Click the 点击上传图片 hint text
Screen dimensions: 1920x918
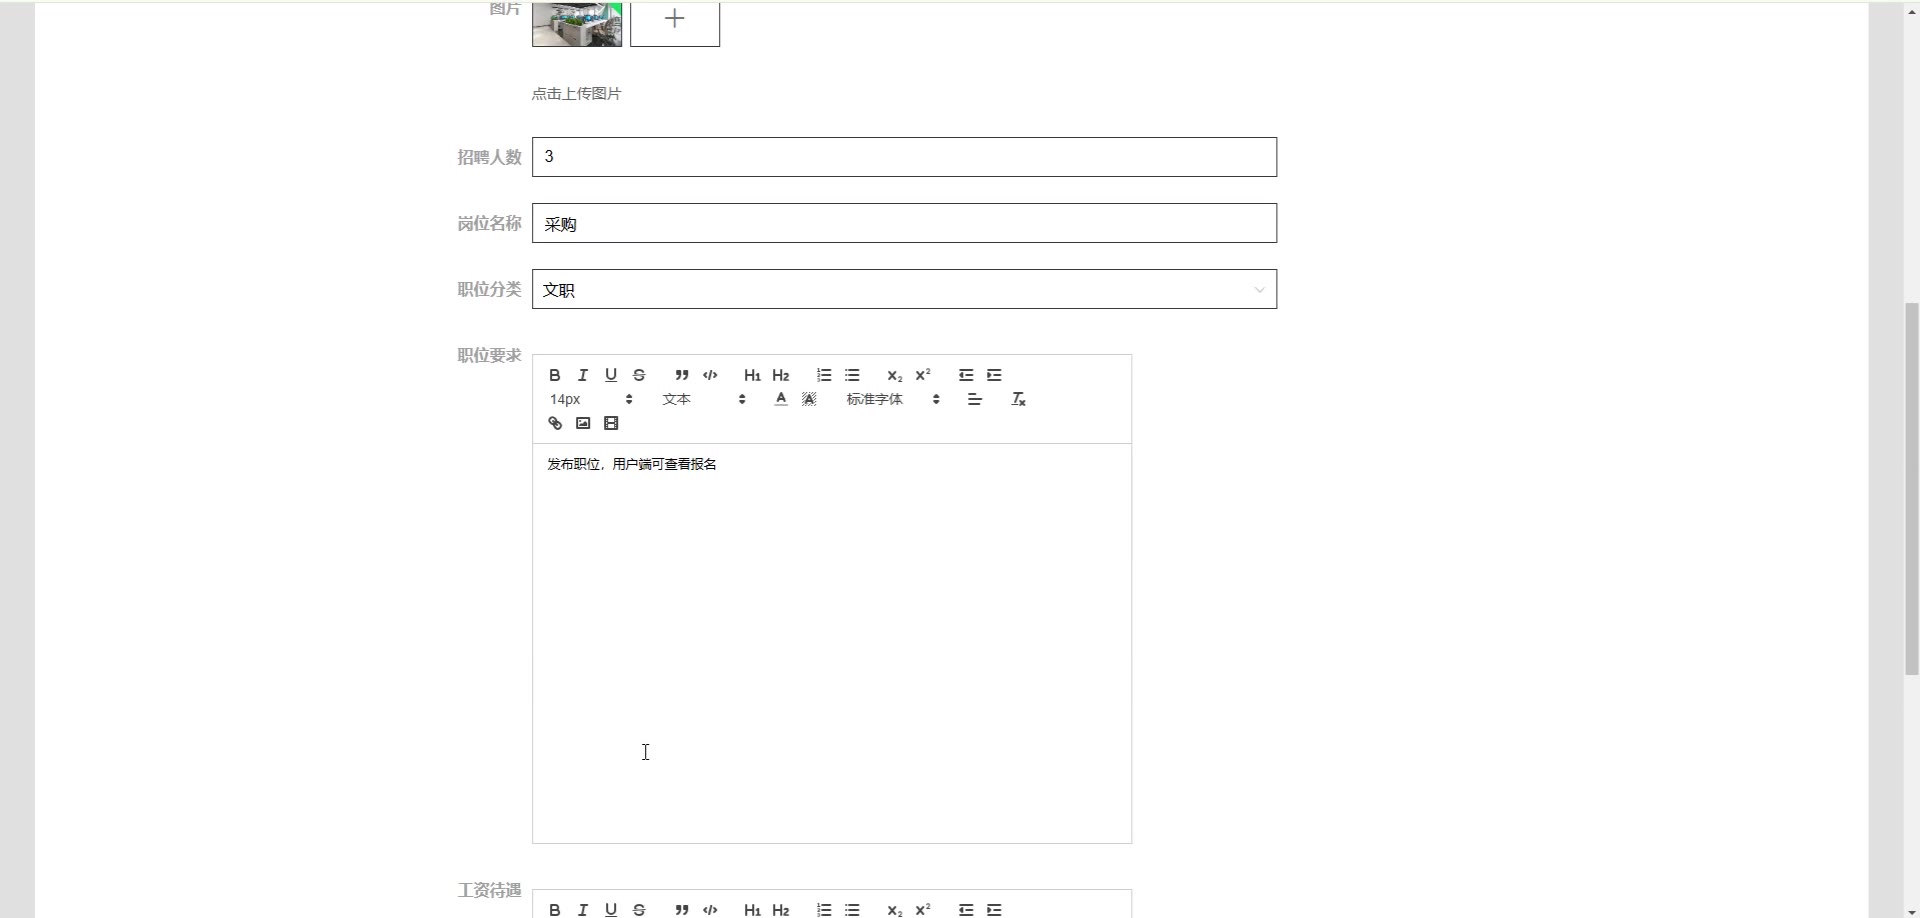pos(577,93)
